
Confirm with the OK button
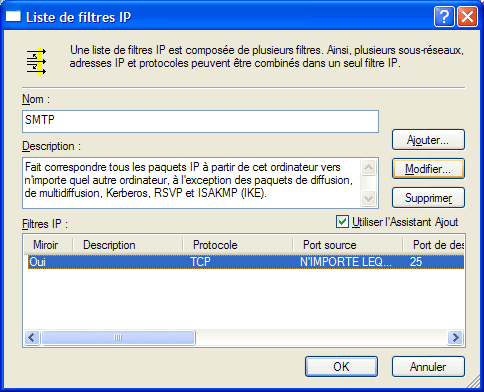341,367
